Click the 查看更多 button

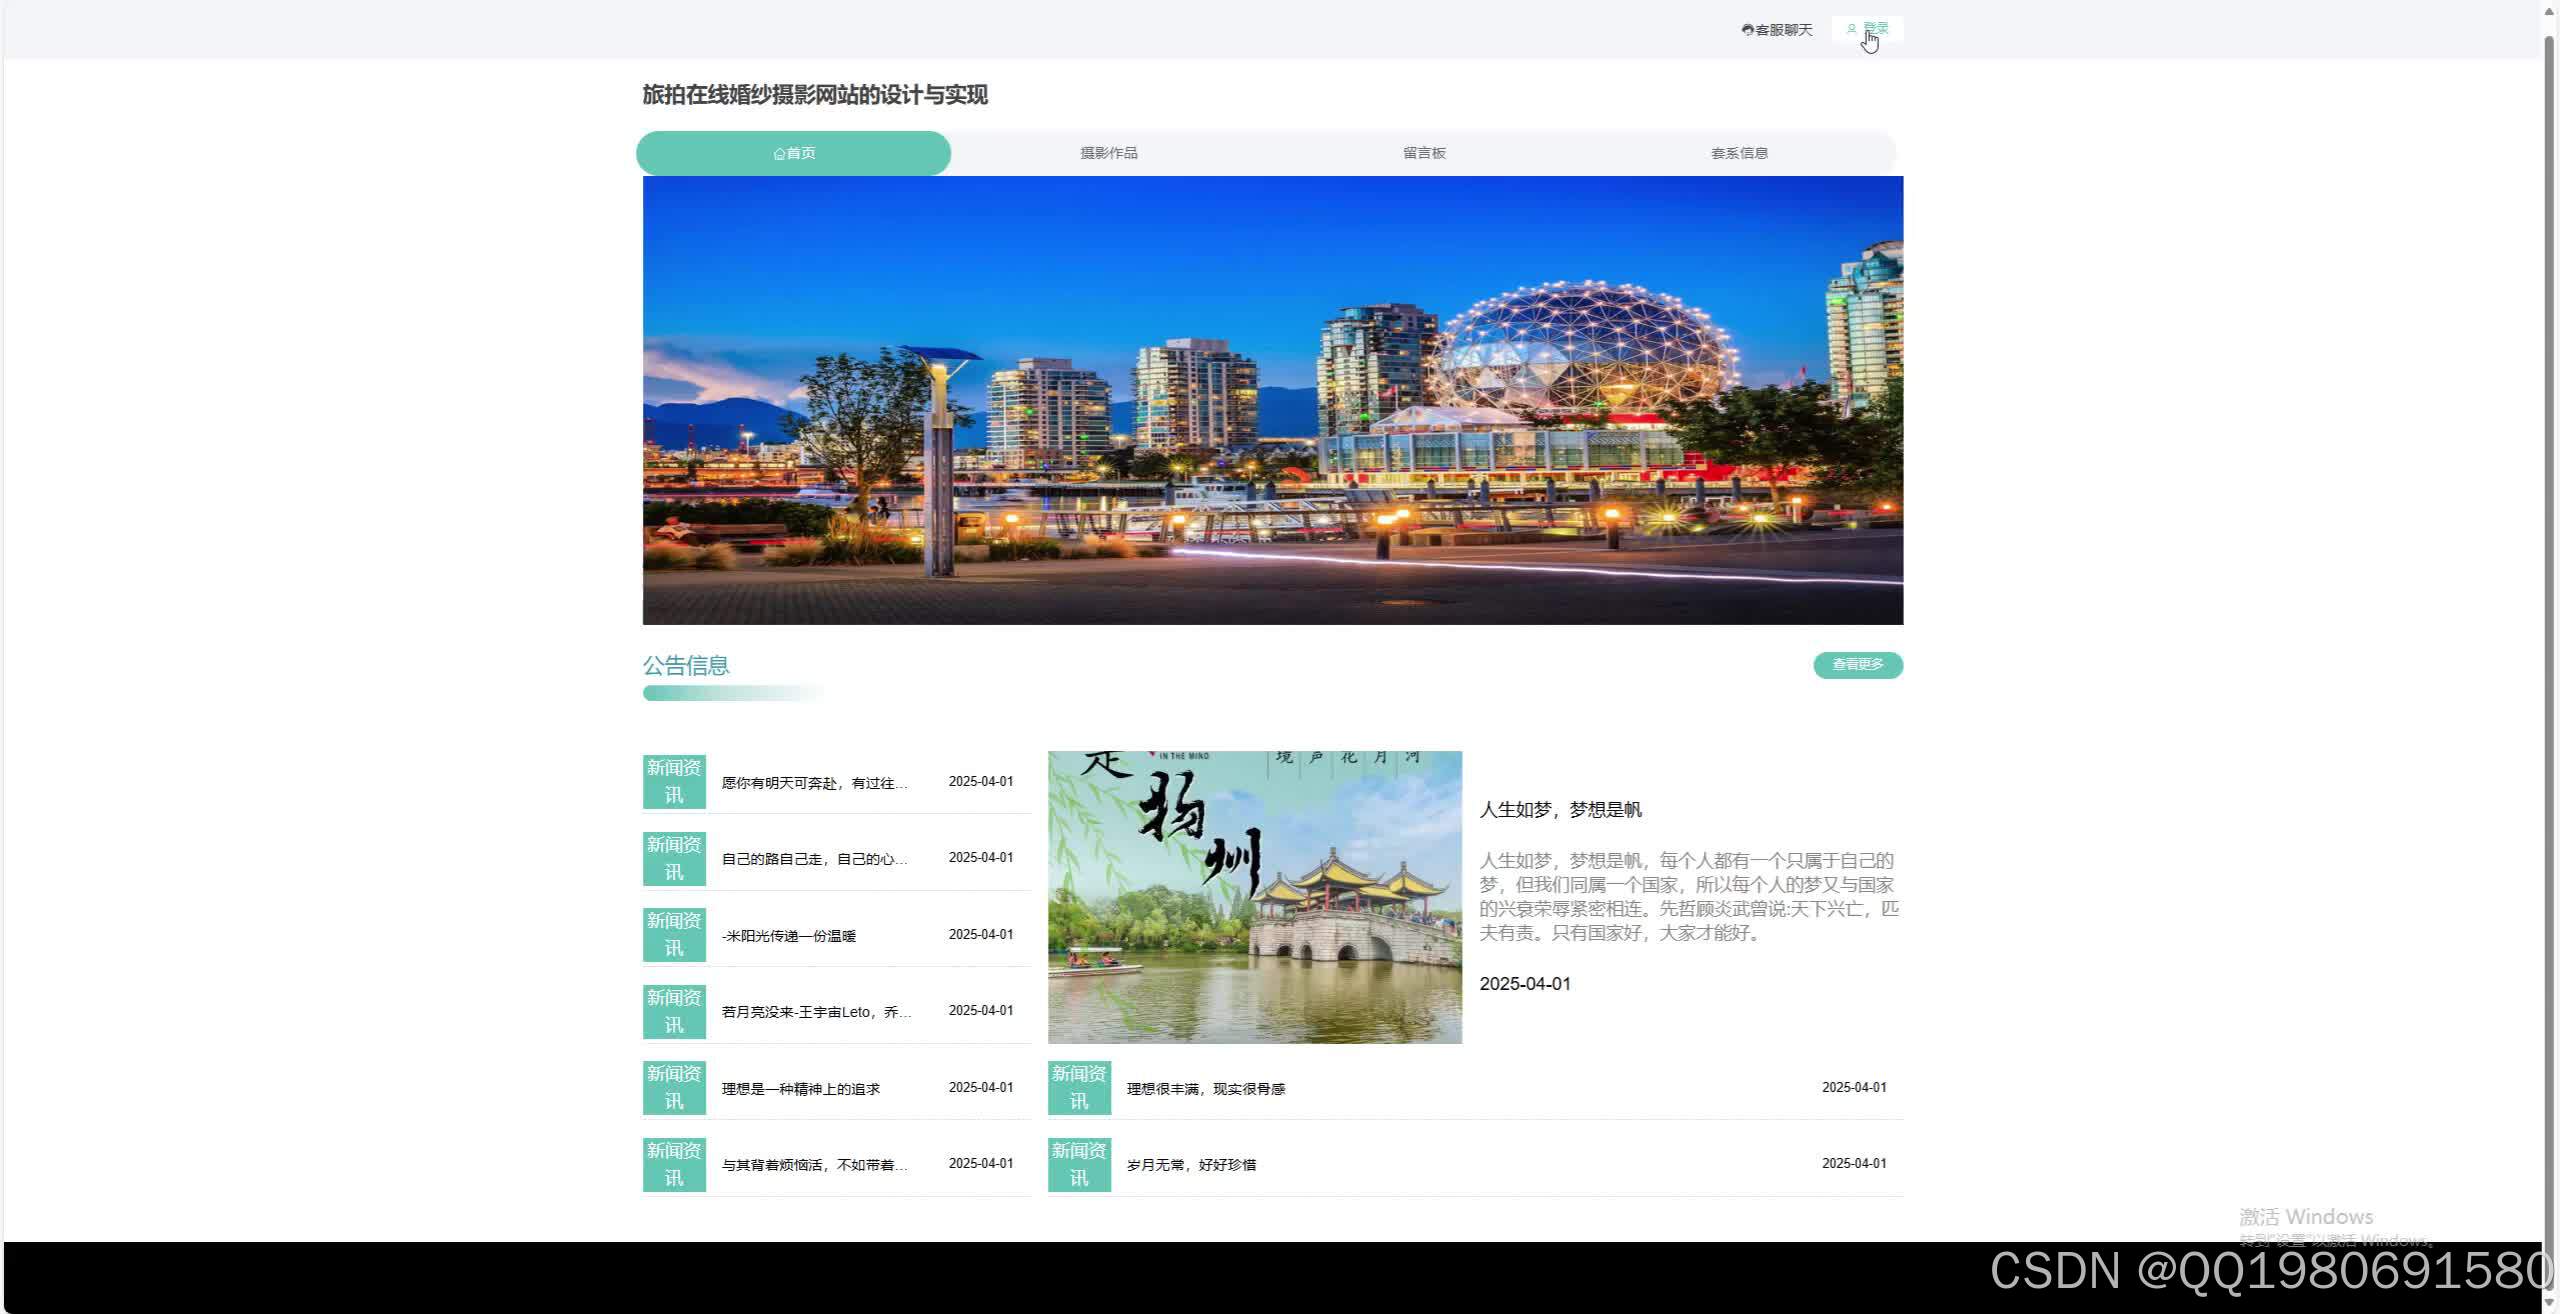coord(1857,664)
